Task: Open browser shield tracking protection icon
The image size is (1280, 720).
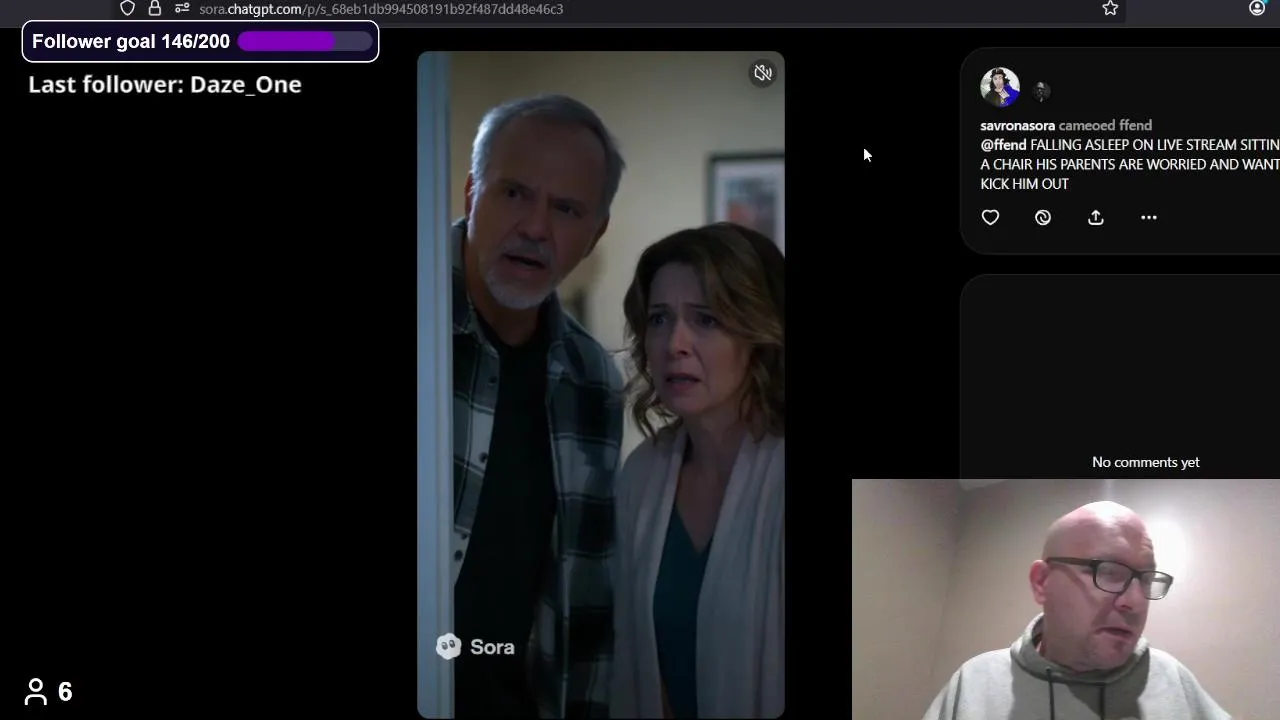Action: point(127,8)
